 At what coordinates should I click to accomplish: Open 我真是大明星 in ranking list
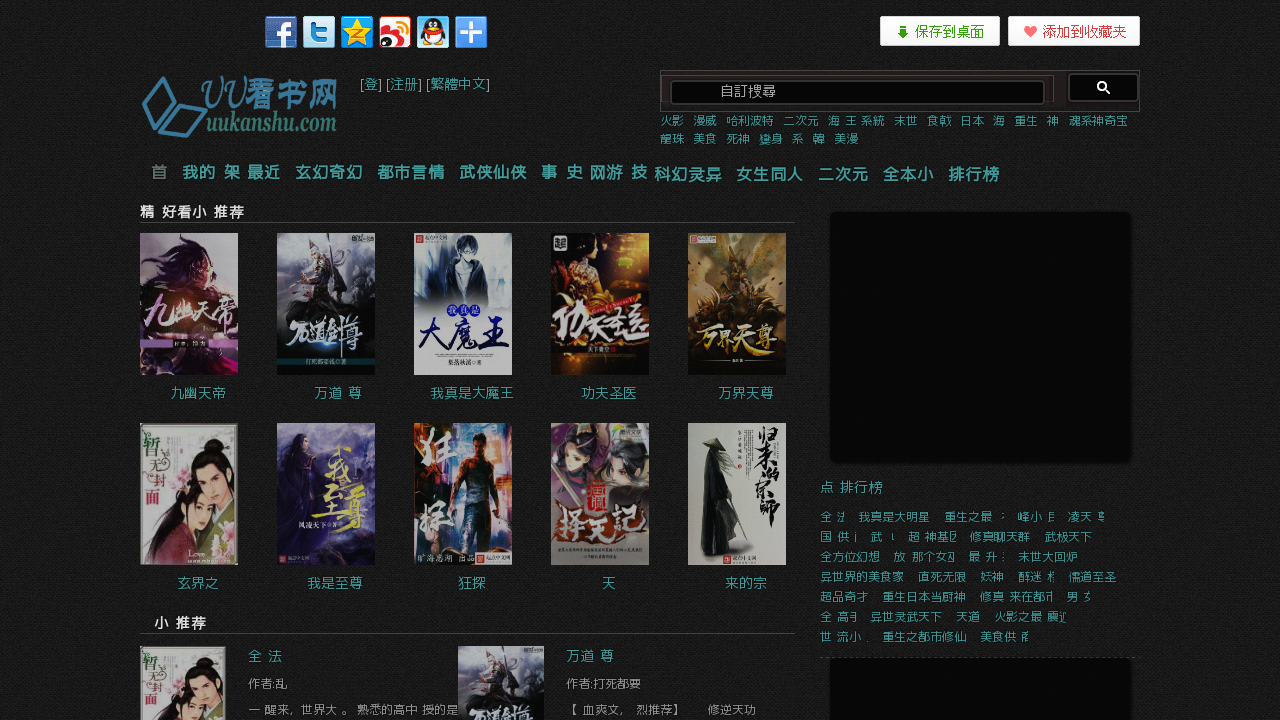894,517
